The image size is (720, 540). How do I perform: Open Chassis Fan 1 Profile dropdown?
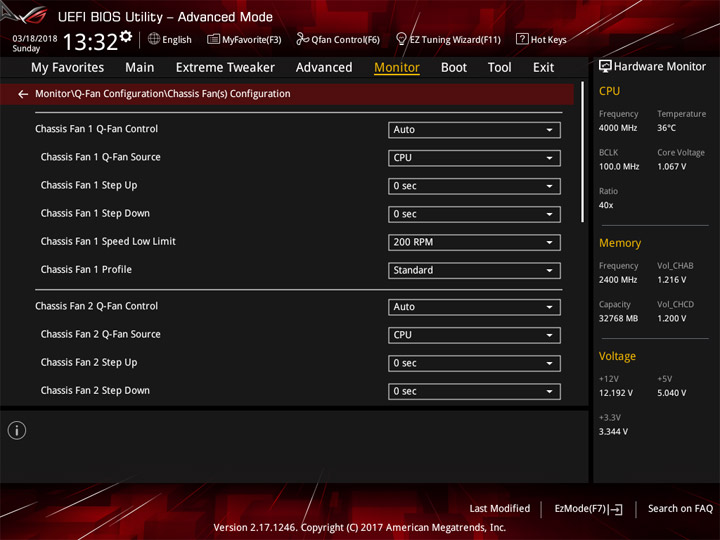point(474,270)
